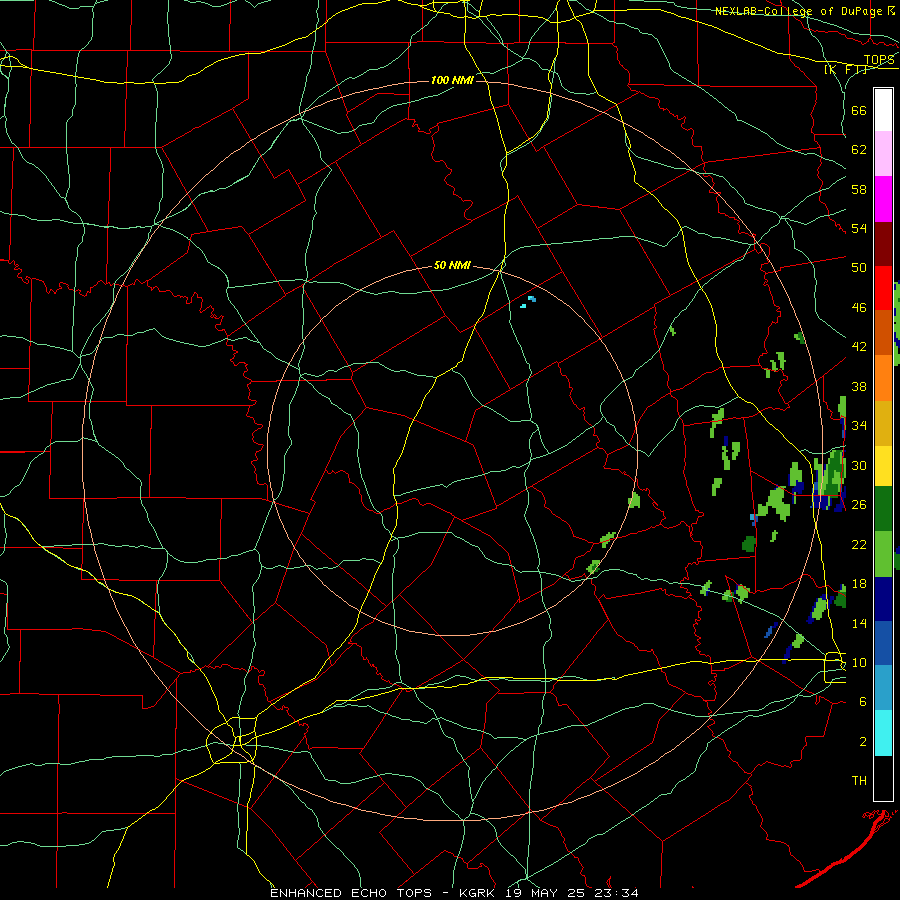Click the black TH legend band
This screenshot has width=900, height=900.
[x=883, y=778]
